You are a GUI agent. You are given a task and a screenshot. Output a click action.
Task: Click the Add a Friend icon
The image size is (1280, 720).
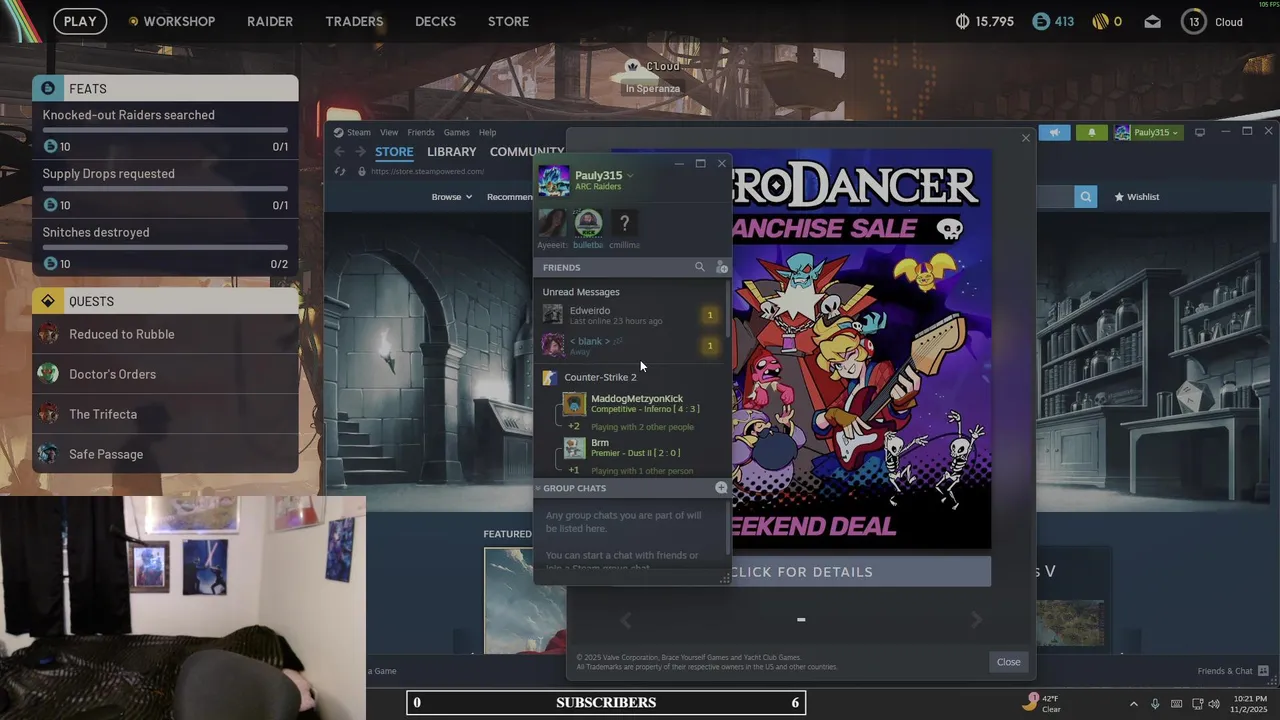pos(722,267)
